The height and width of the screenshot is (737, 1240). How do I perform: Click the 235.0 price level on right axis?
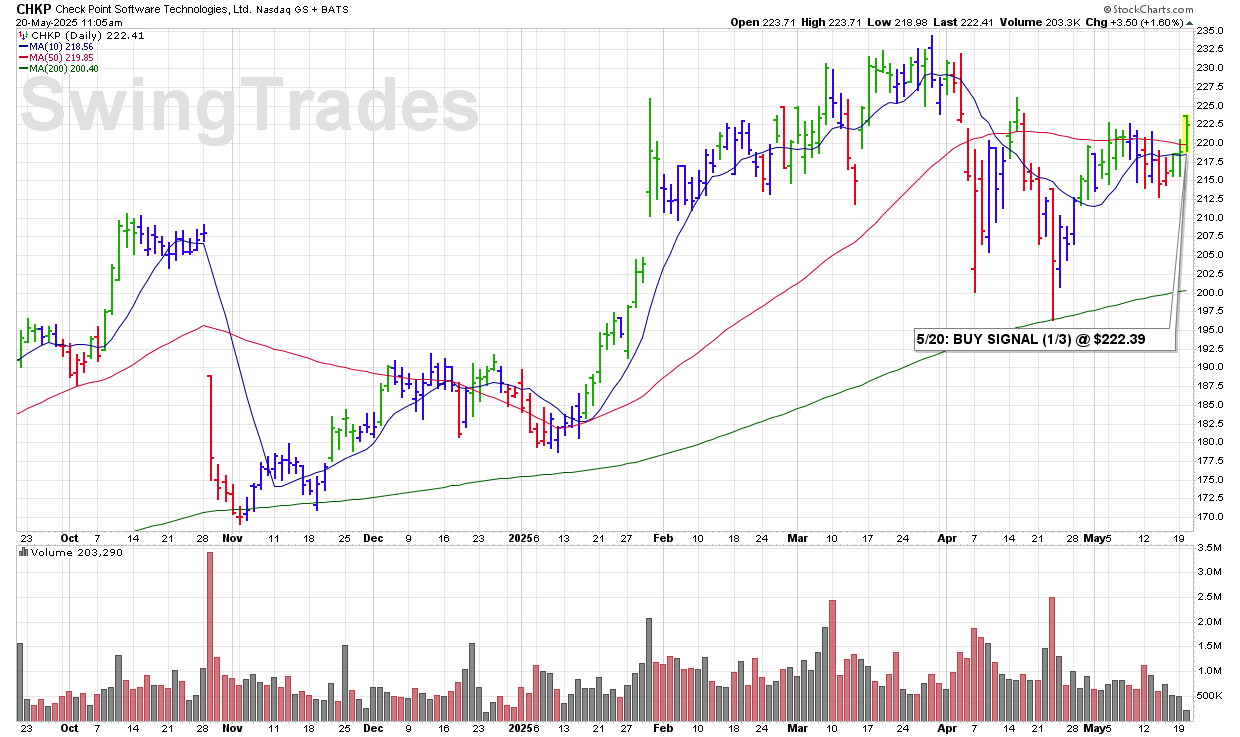(1212, 30)
